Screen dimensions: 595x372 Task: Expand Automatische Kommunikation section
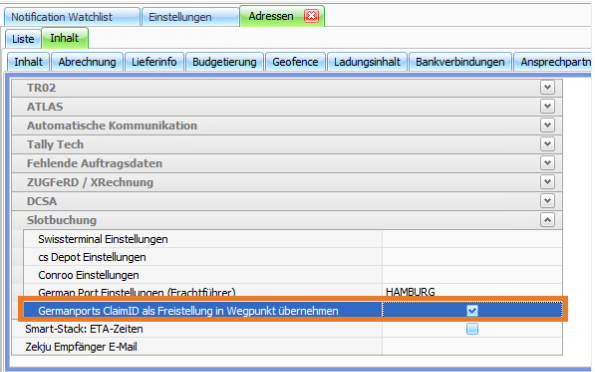click(547, 125)
